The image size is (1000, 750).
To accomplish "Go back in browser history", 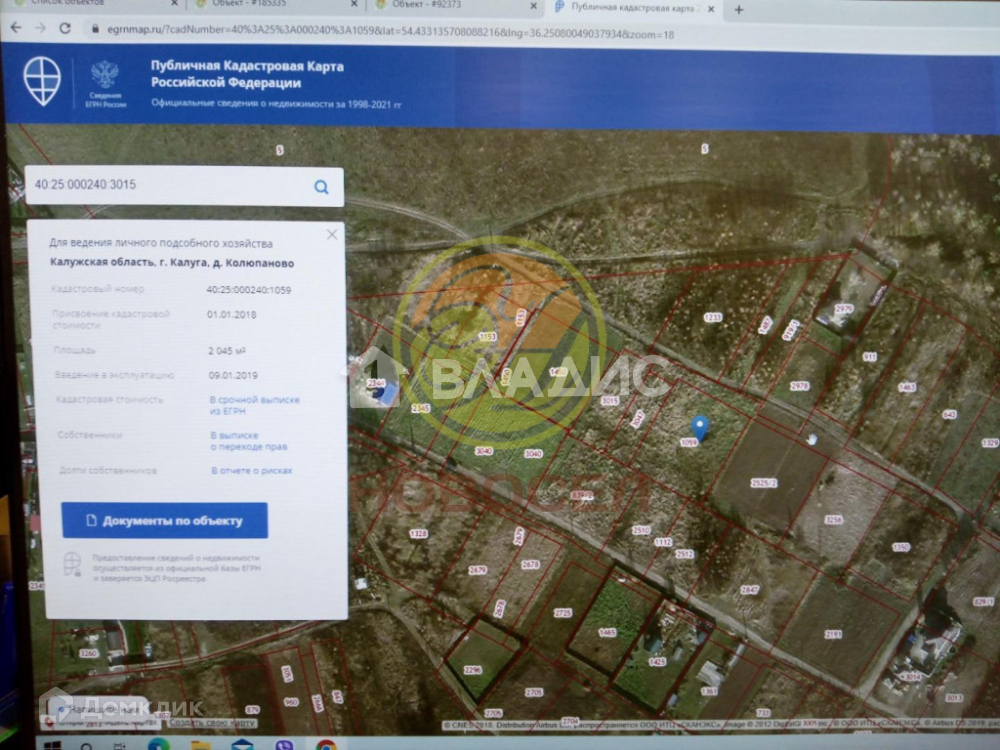I will [16, 29].
